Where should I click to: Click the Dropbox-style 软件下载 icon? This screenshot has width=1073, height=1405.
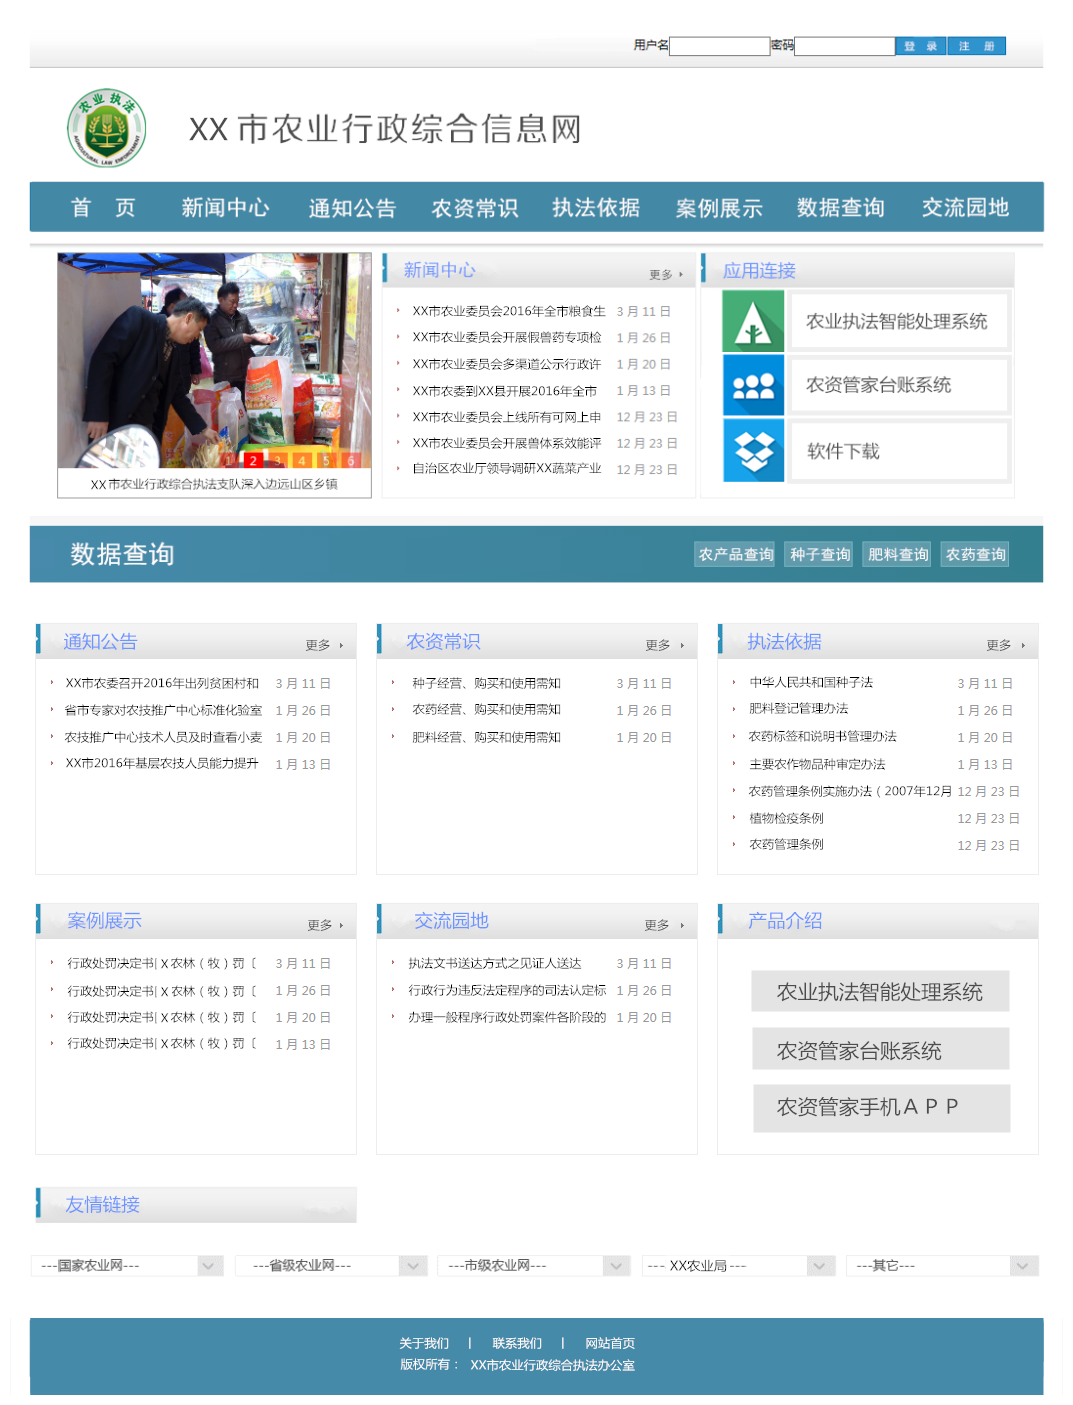click(x=753, y=451)
